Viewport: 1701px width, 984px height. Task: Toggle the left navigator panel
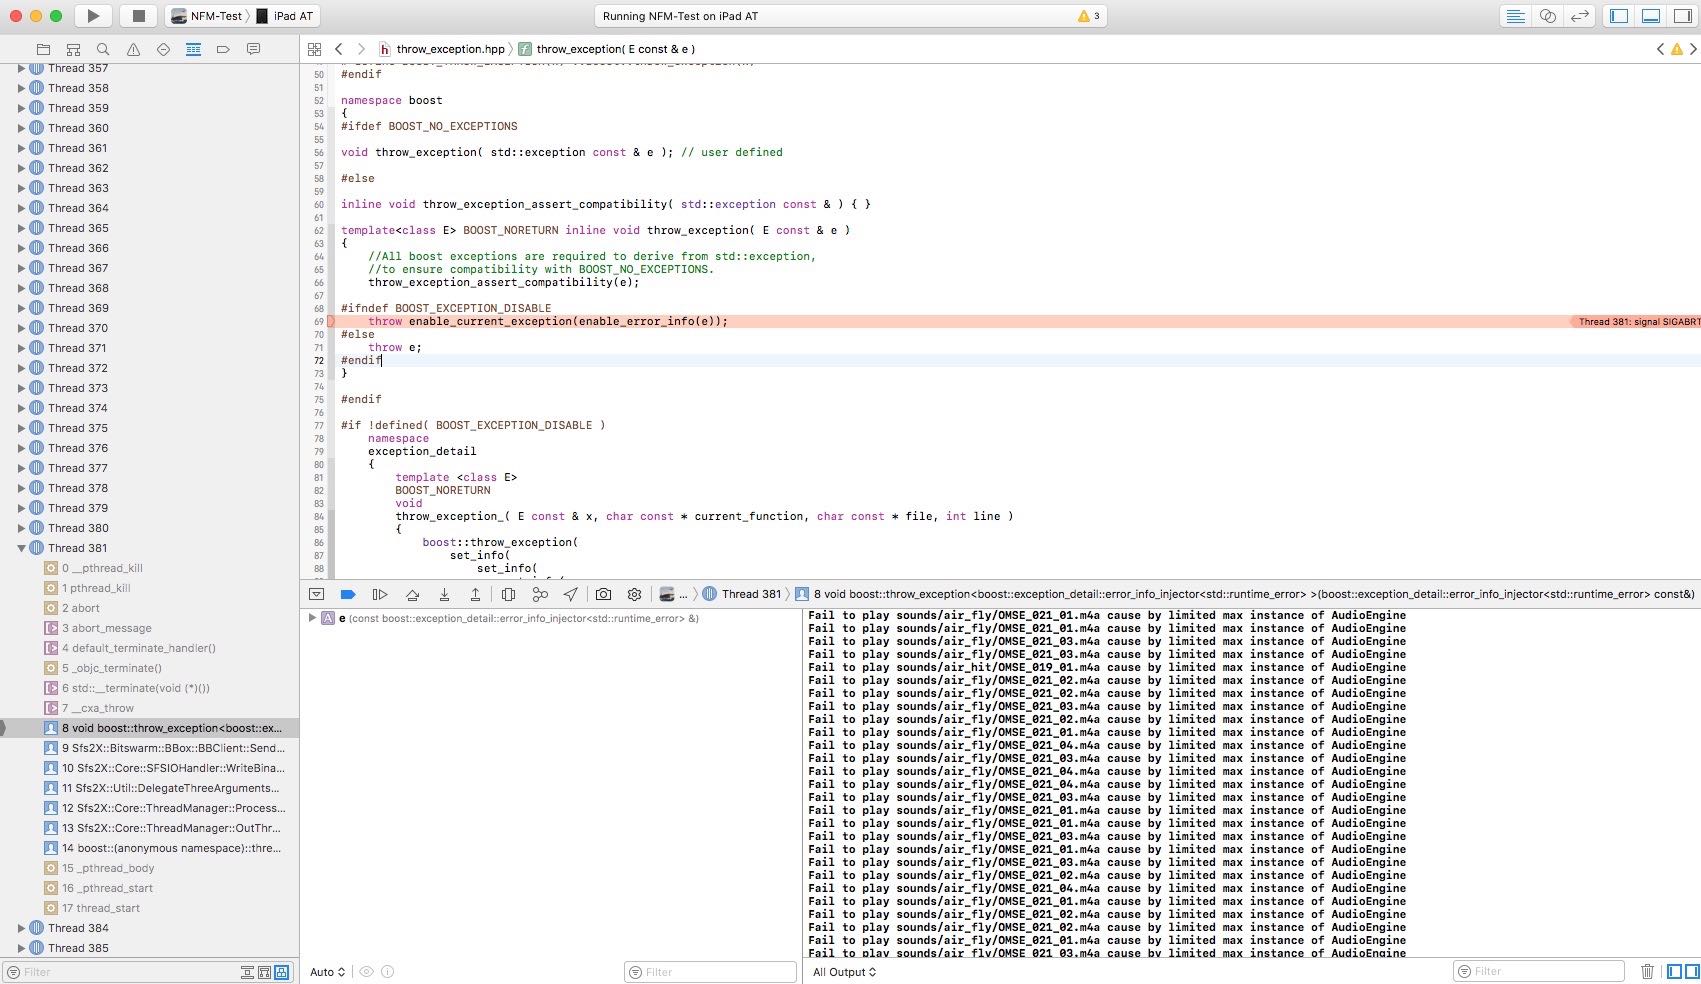(x=1619, y=16)
